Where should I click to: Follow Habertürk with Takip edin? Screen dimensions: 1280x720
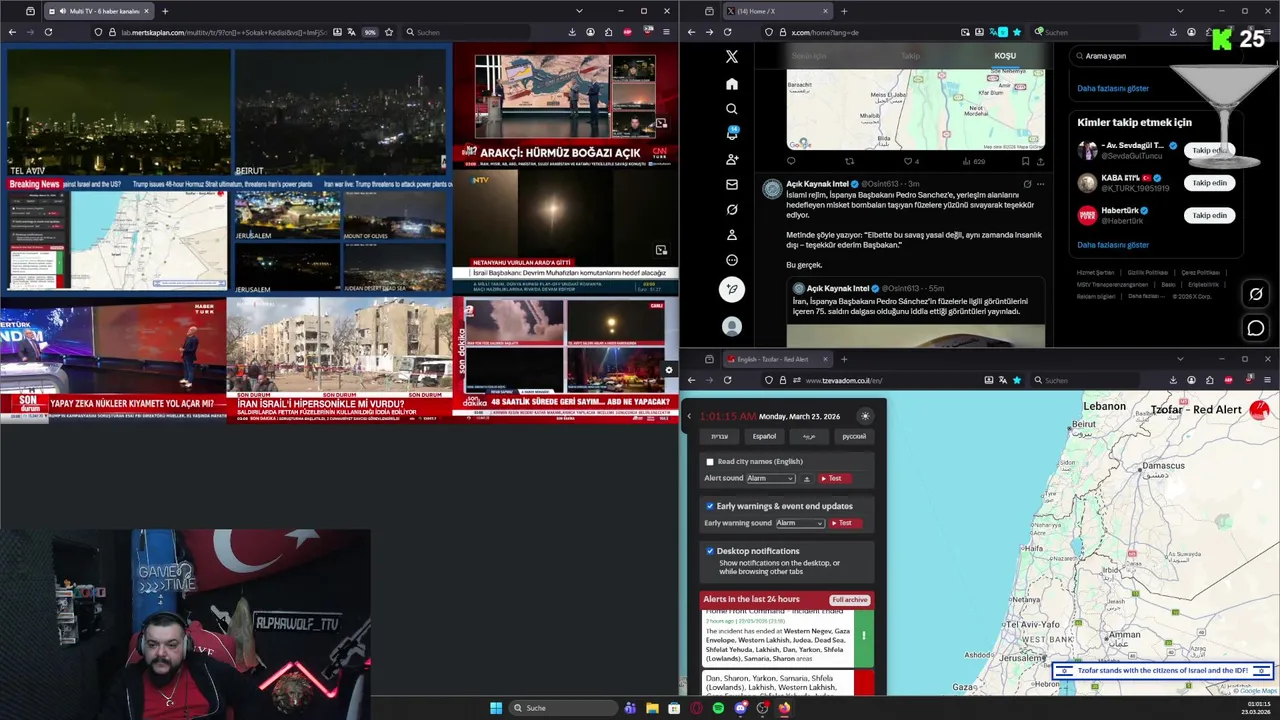pyautogui.click(x=1209, y=215)
